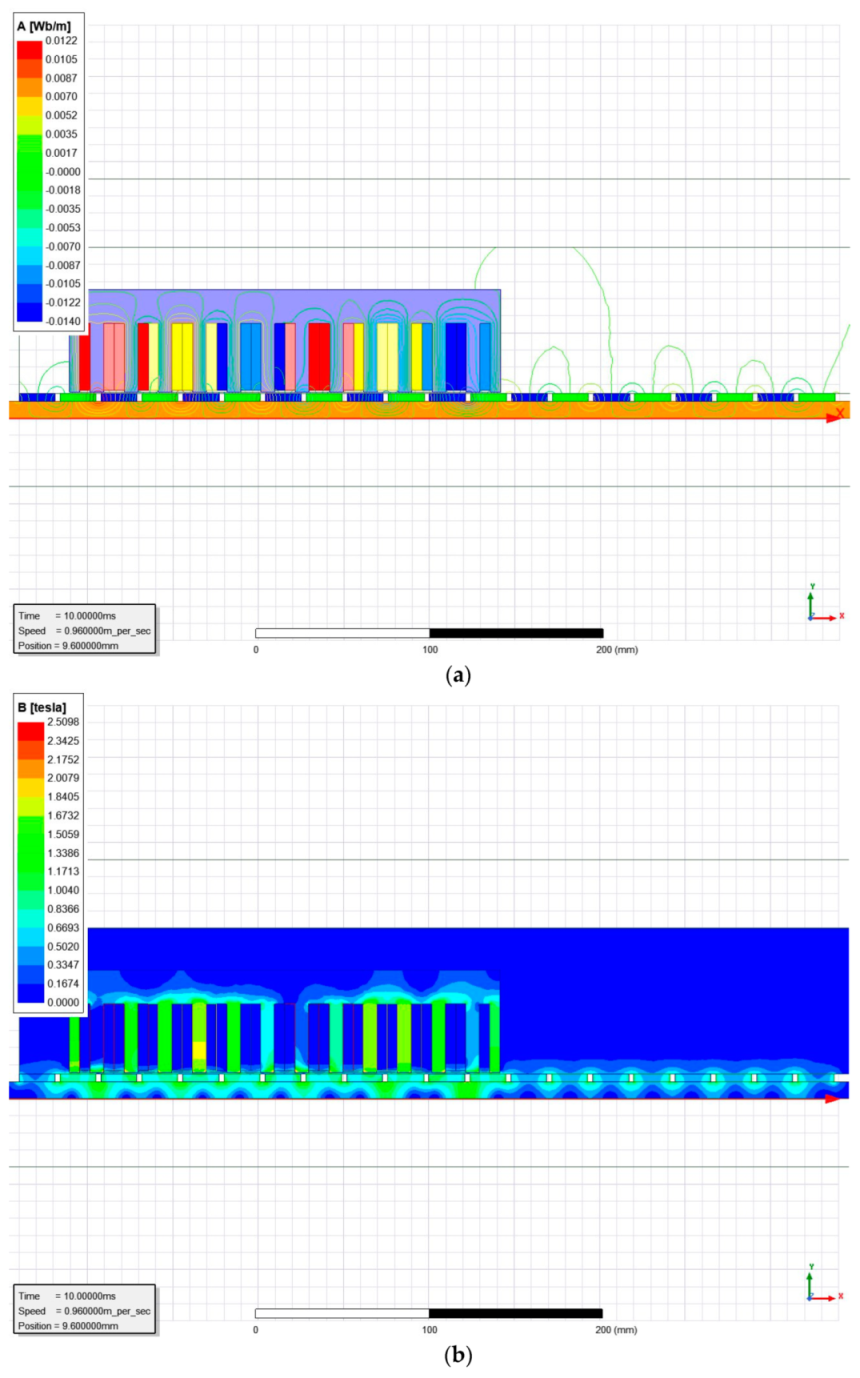This screenshot has height=1378, width=860.
Task: Click the -0.0018 legend value
Action: click(62, 190)
